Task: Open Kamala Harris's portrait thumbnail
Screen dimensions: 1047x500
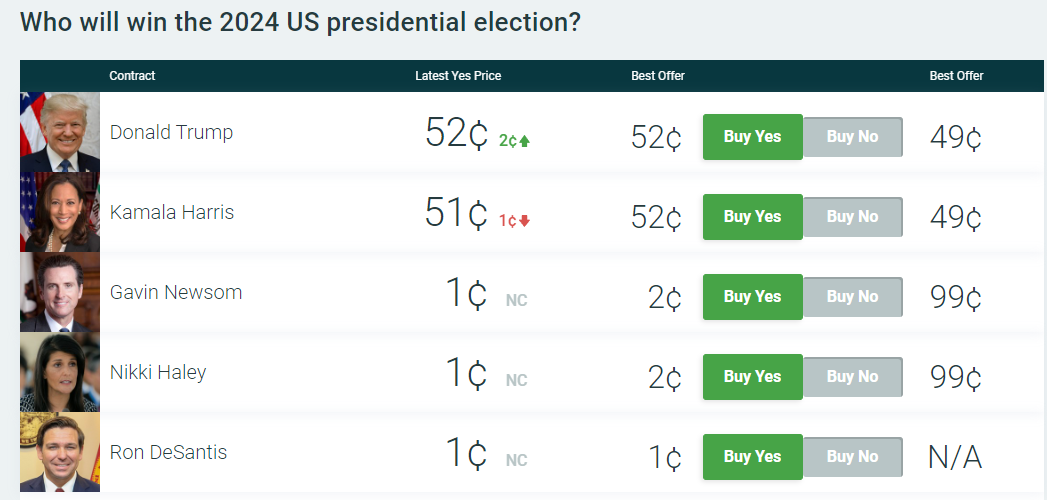Action: 60,212
